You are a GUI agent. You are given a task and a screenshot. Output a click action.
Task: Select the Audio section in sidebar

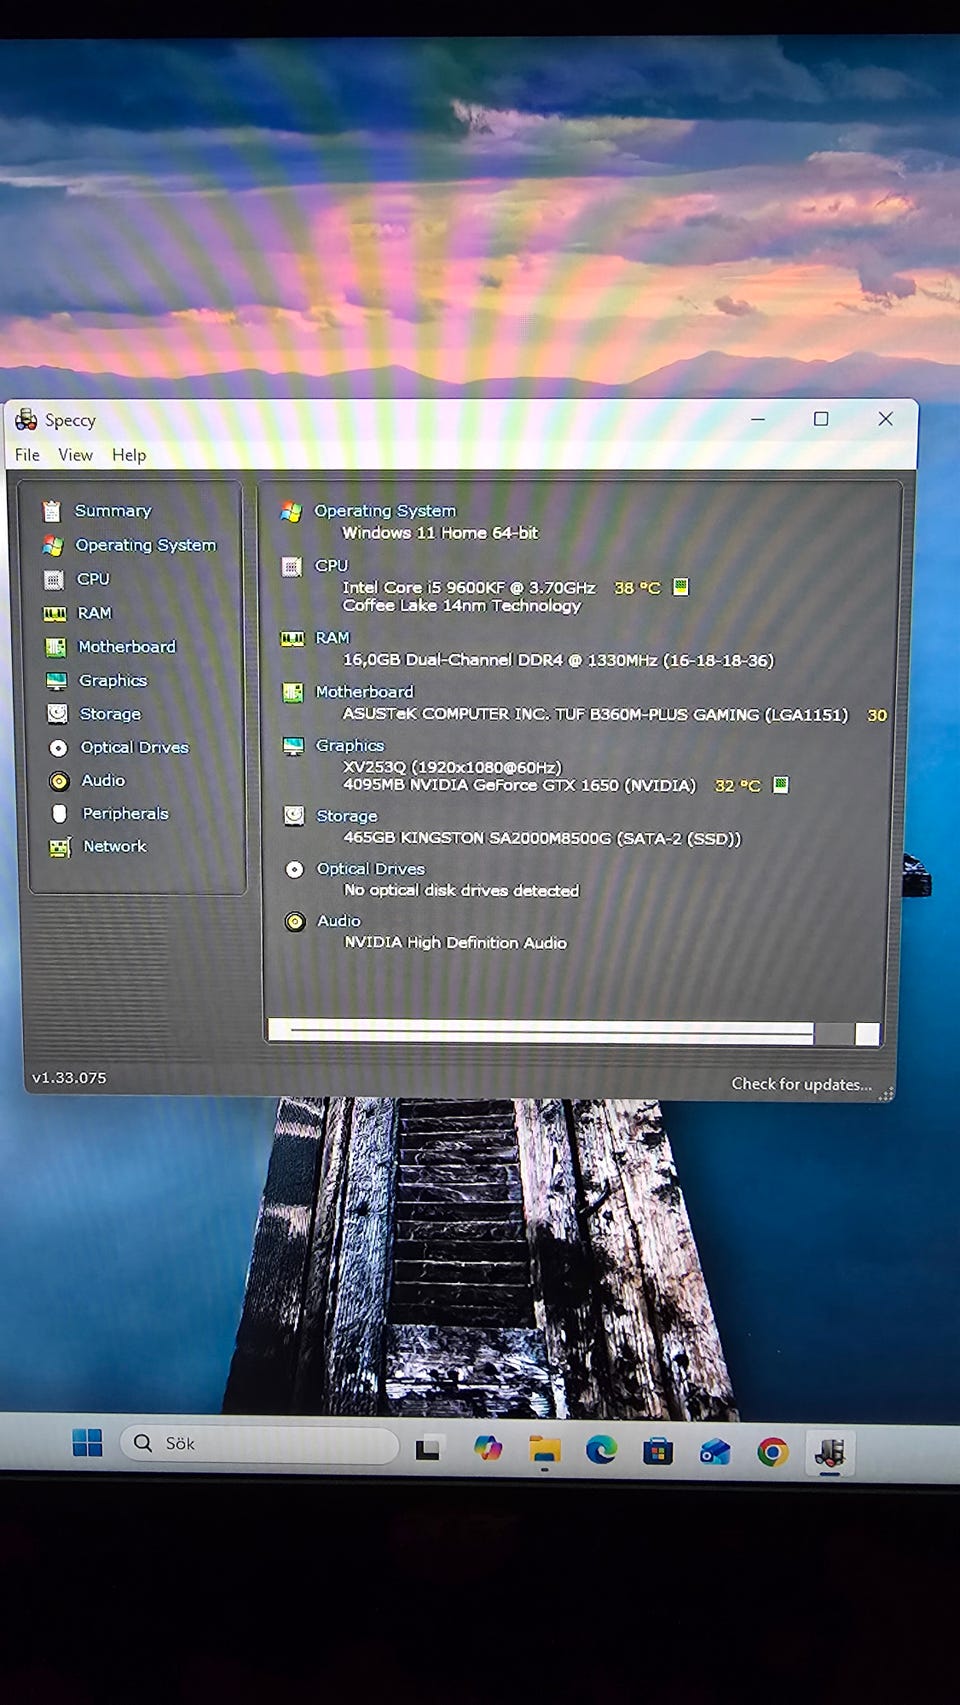pyautogui.click(x=103, y=781)
